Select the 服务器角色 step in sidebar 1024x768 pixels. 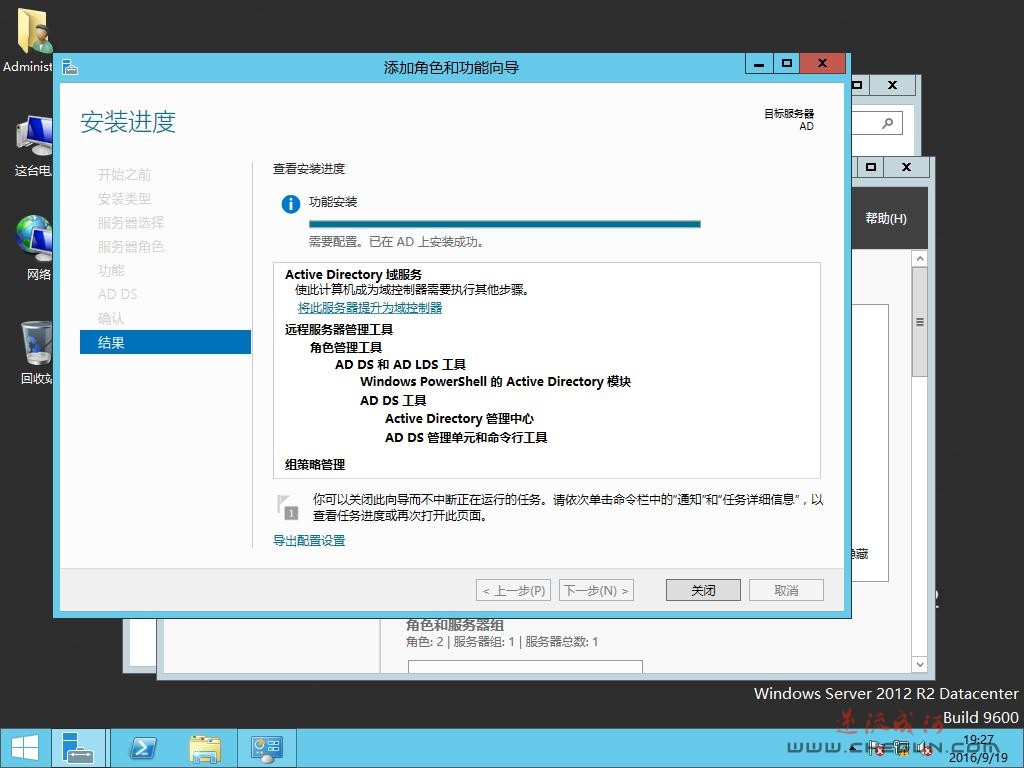131,247
